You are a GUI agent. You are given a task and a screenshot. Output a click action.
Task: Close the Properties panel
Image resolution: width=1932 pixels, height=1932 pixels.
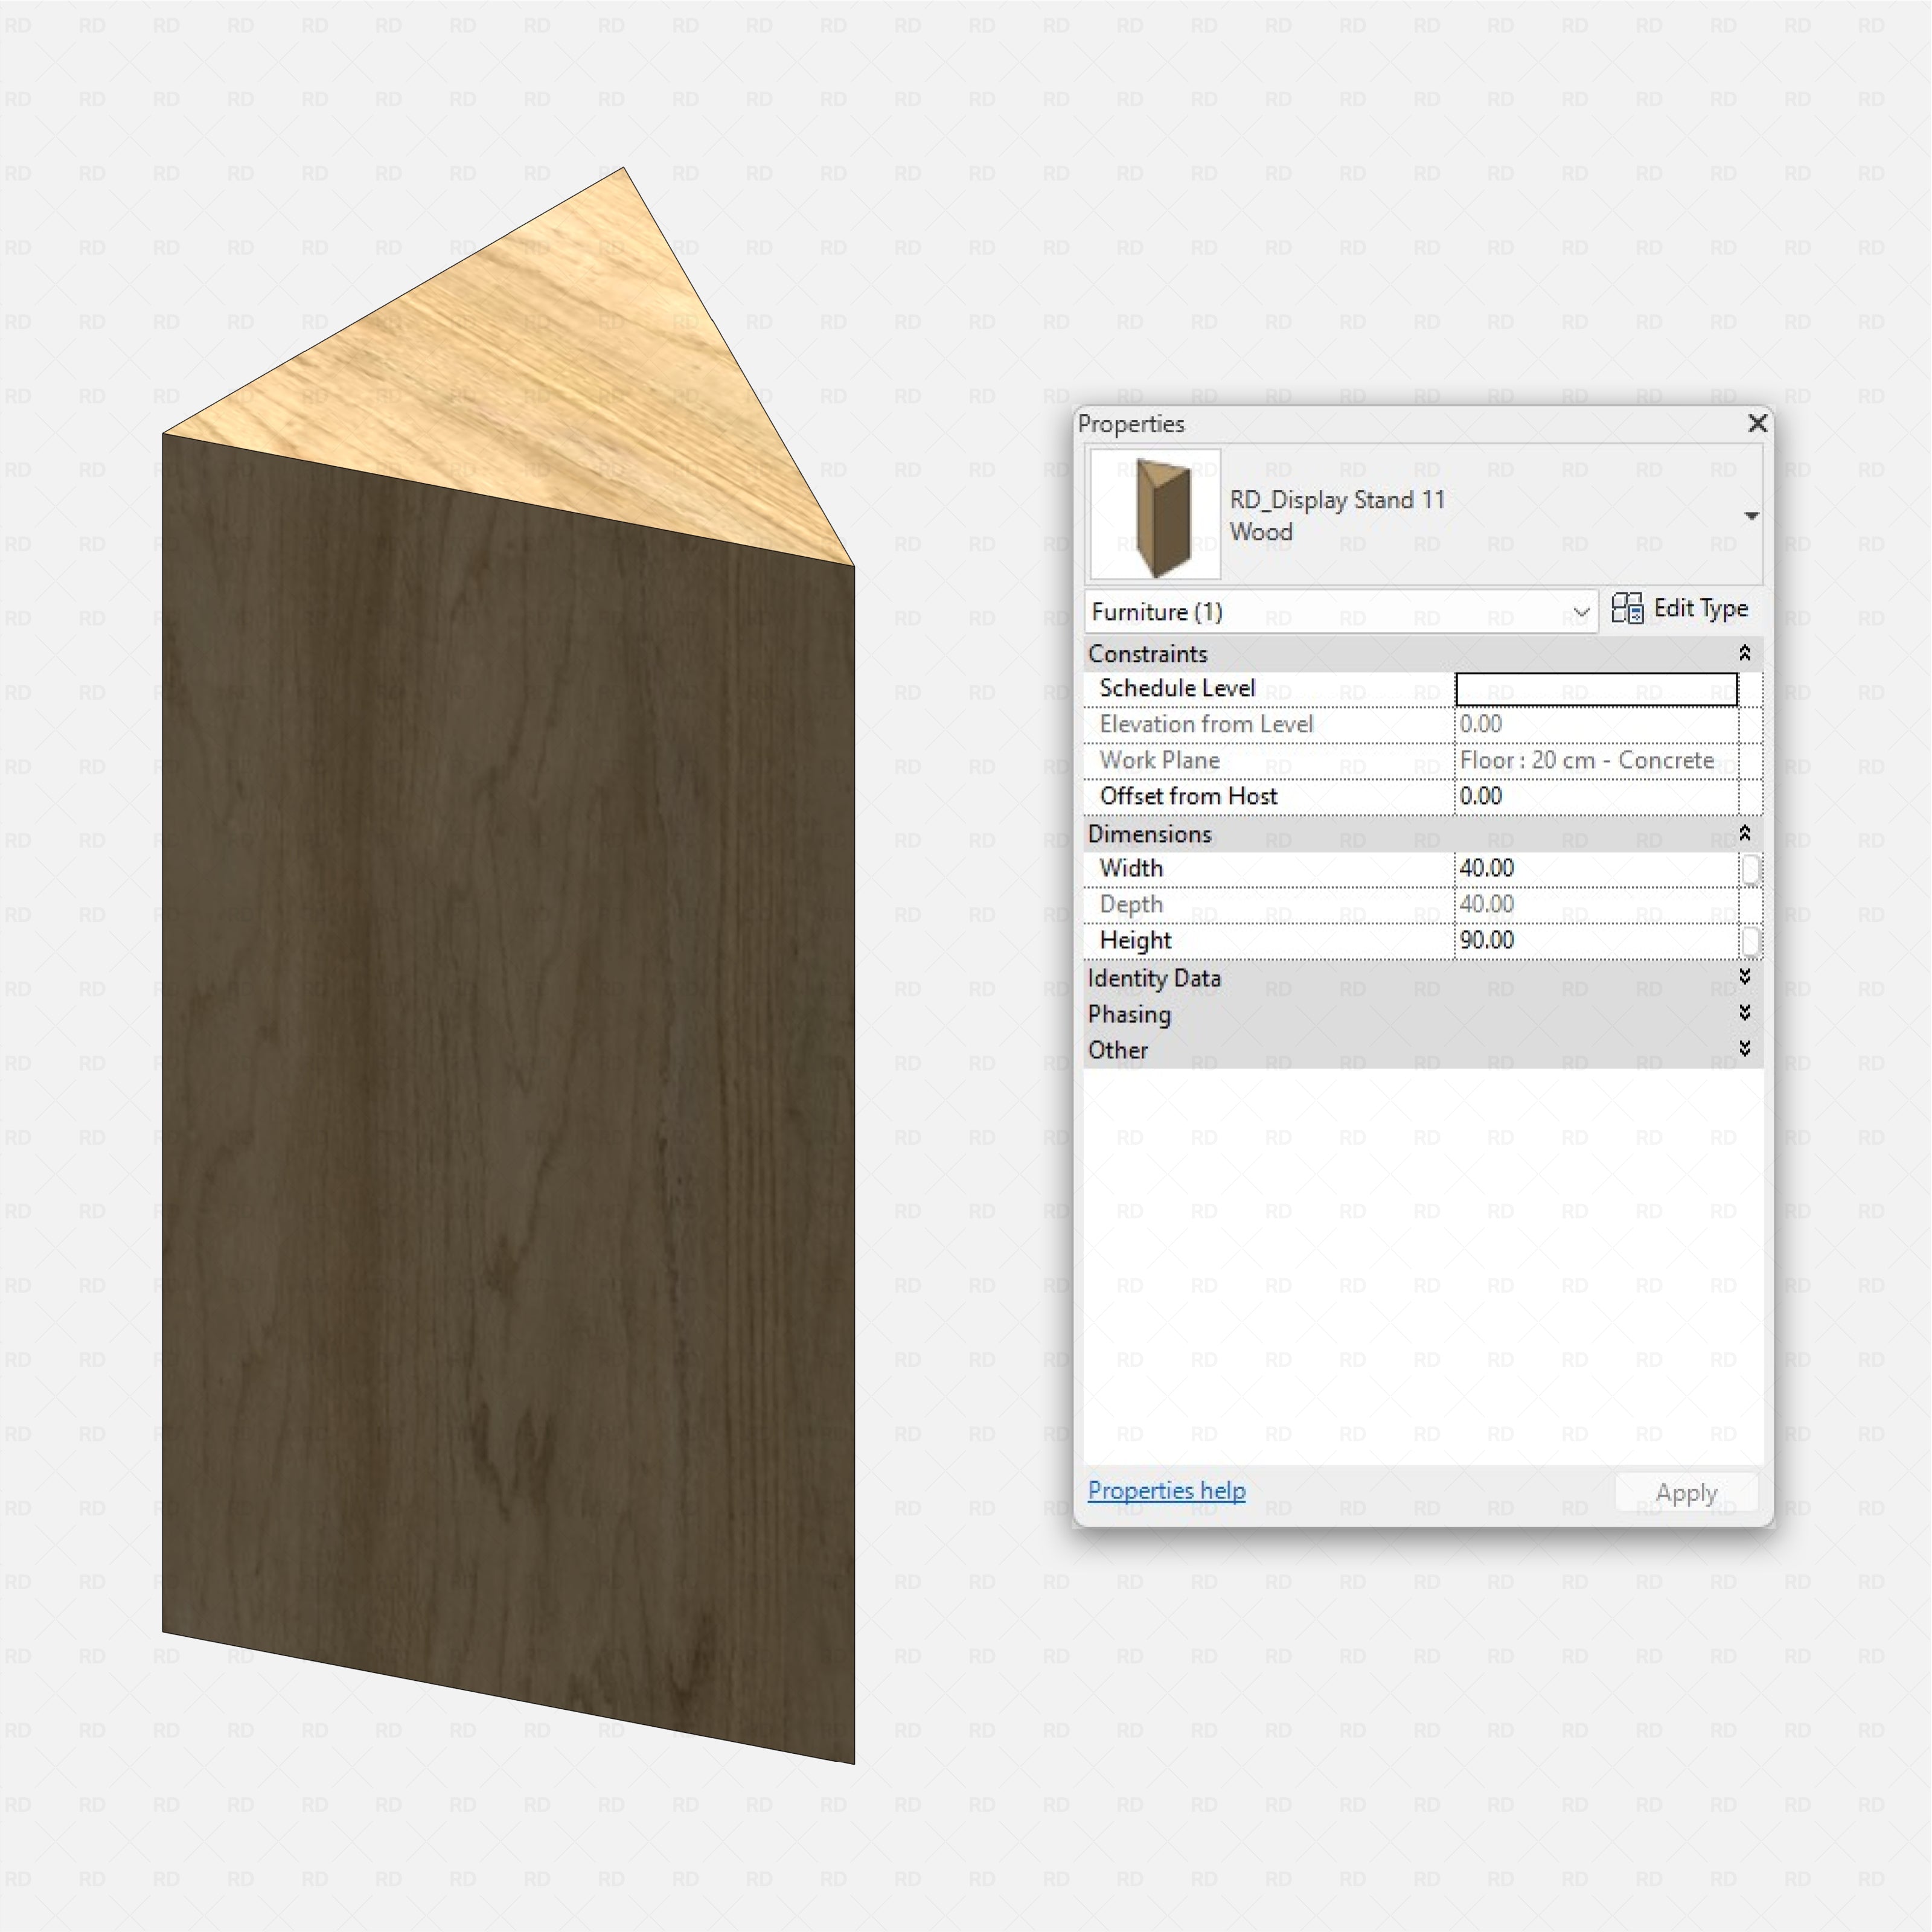1757,423
